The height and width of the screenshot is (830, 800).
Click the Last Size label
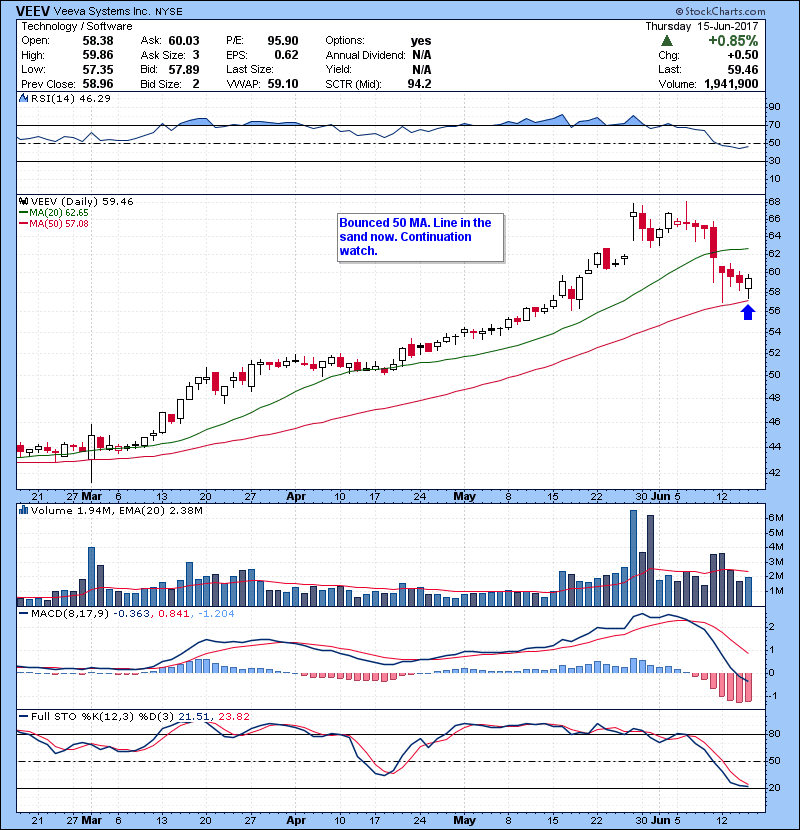click(250, 69)
